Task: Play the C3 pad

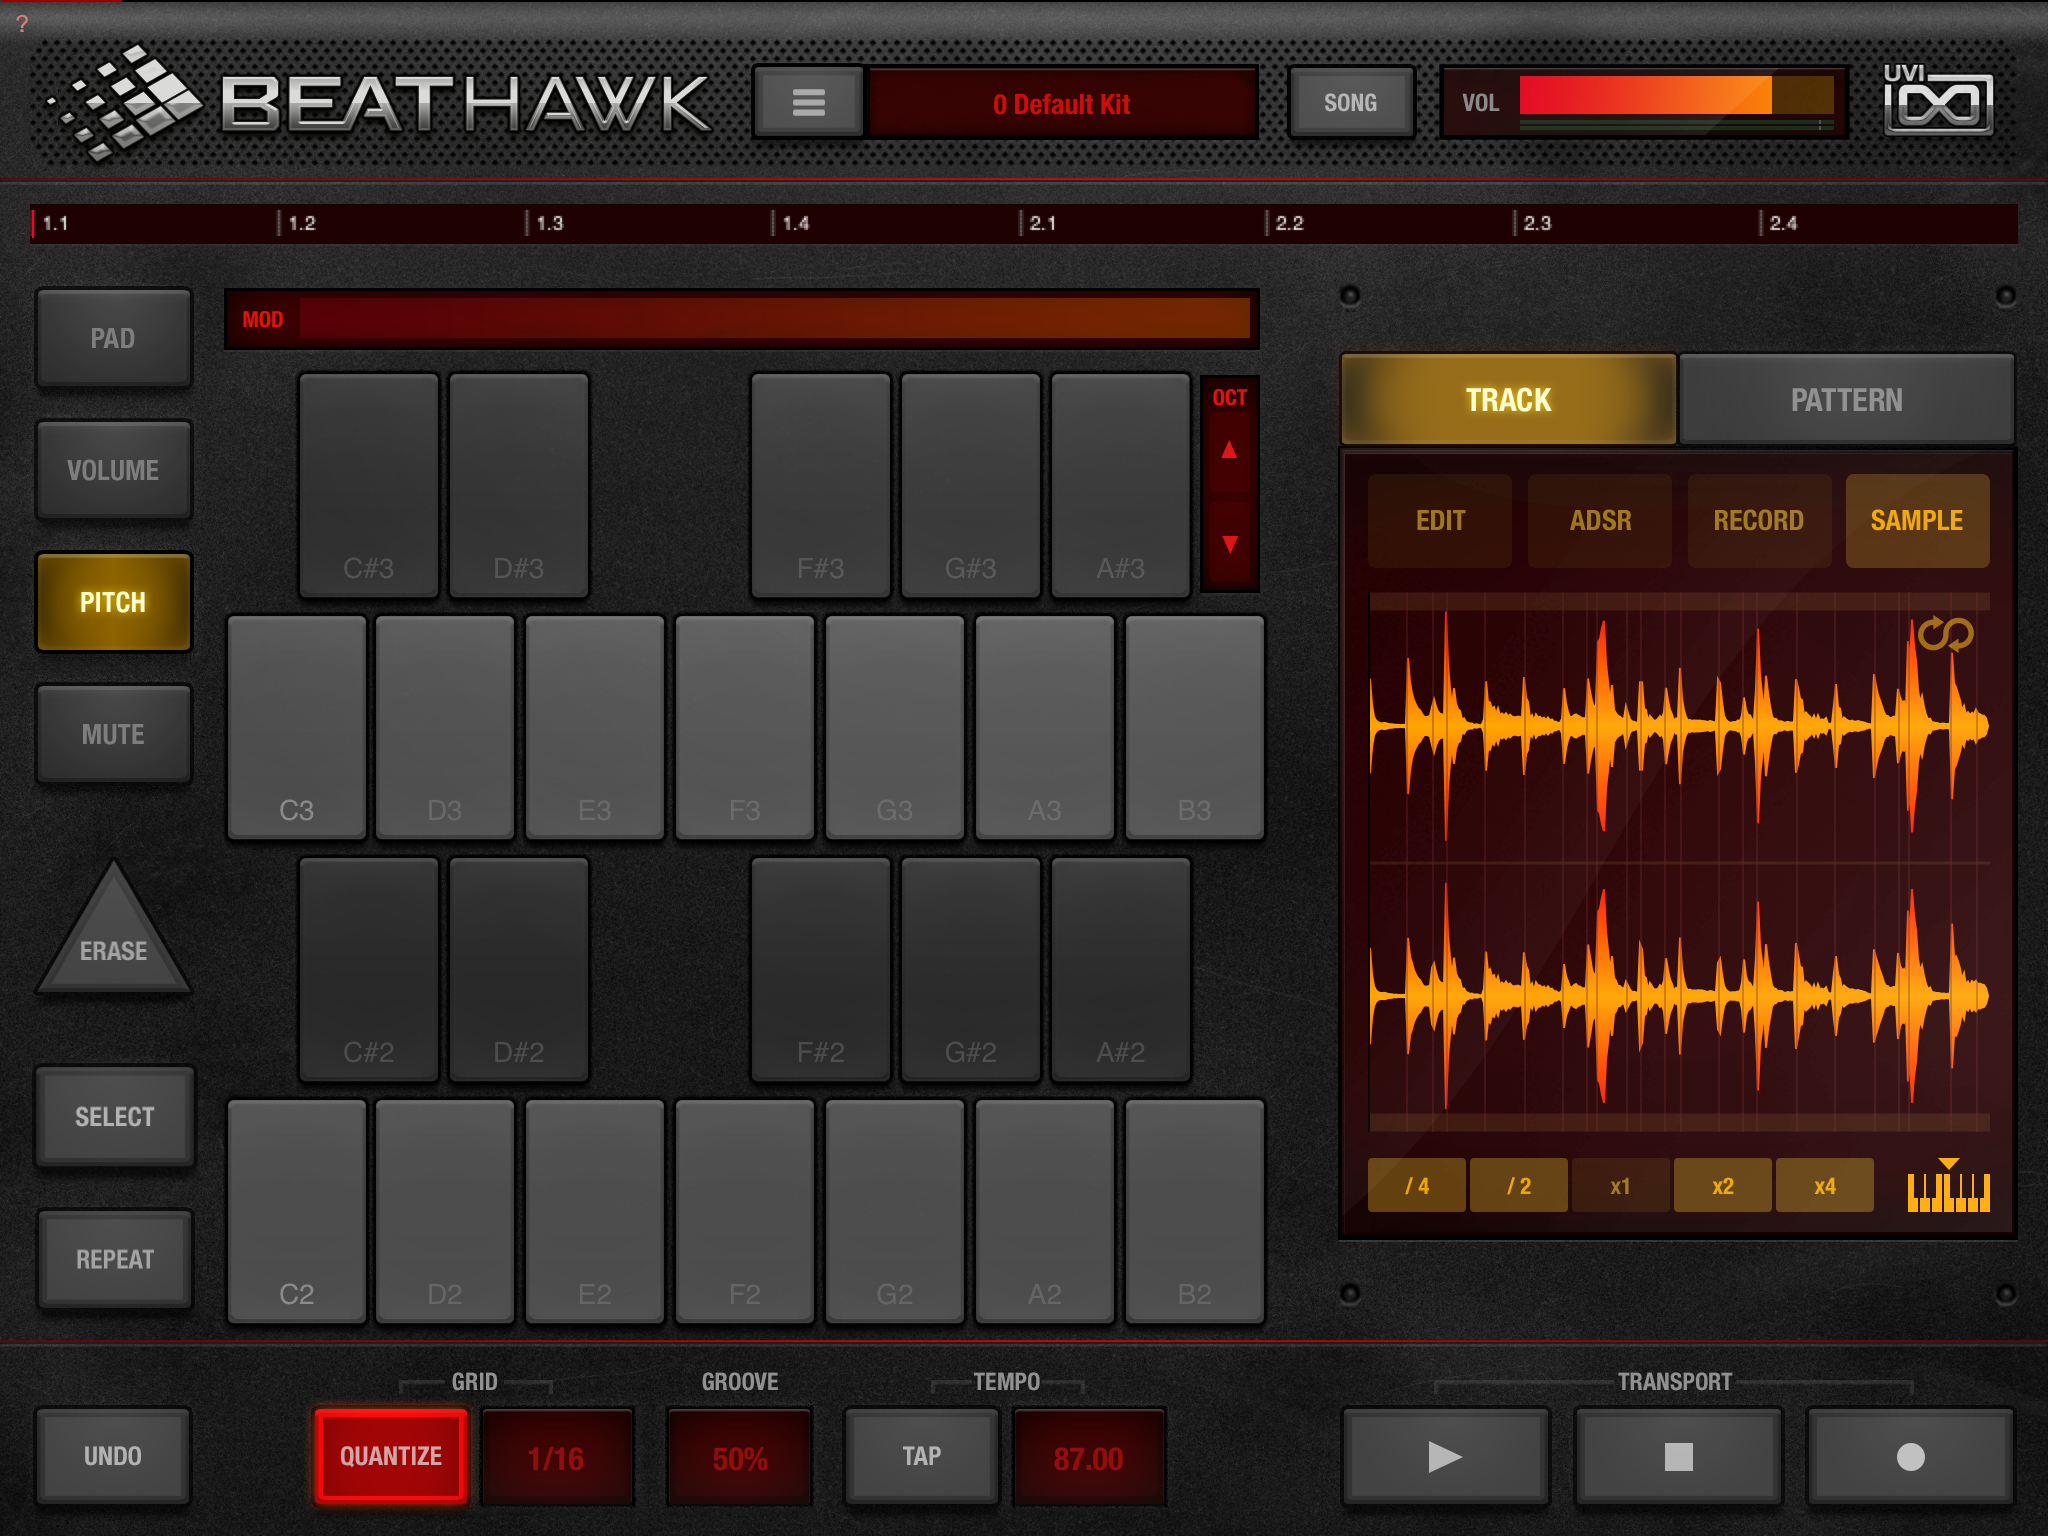Action: [297, 728]
